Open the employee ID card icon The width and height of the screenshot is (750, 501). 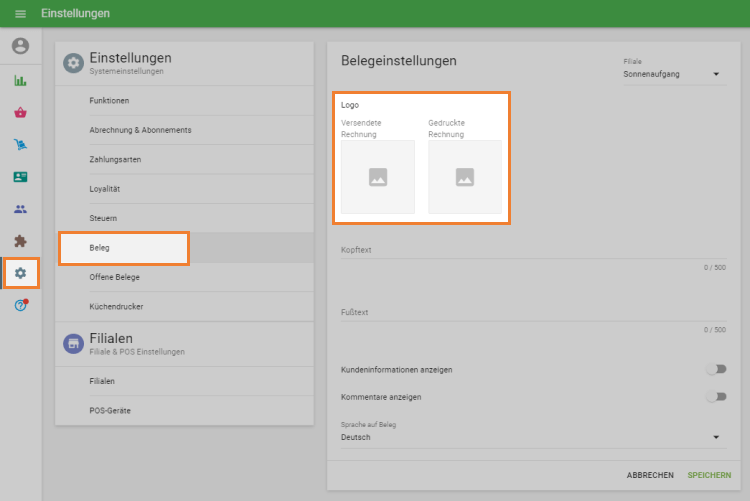tap(20, 177)
